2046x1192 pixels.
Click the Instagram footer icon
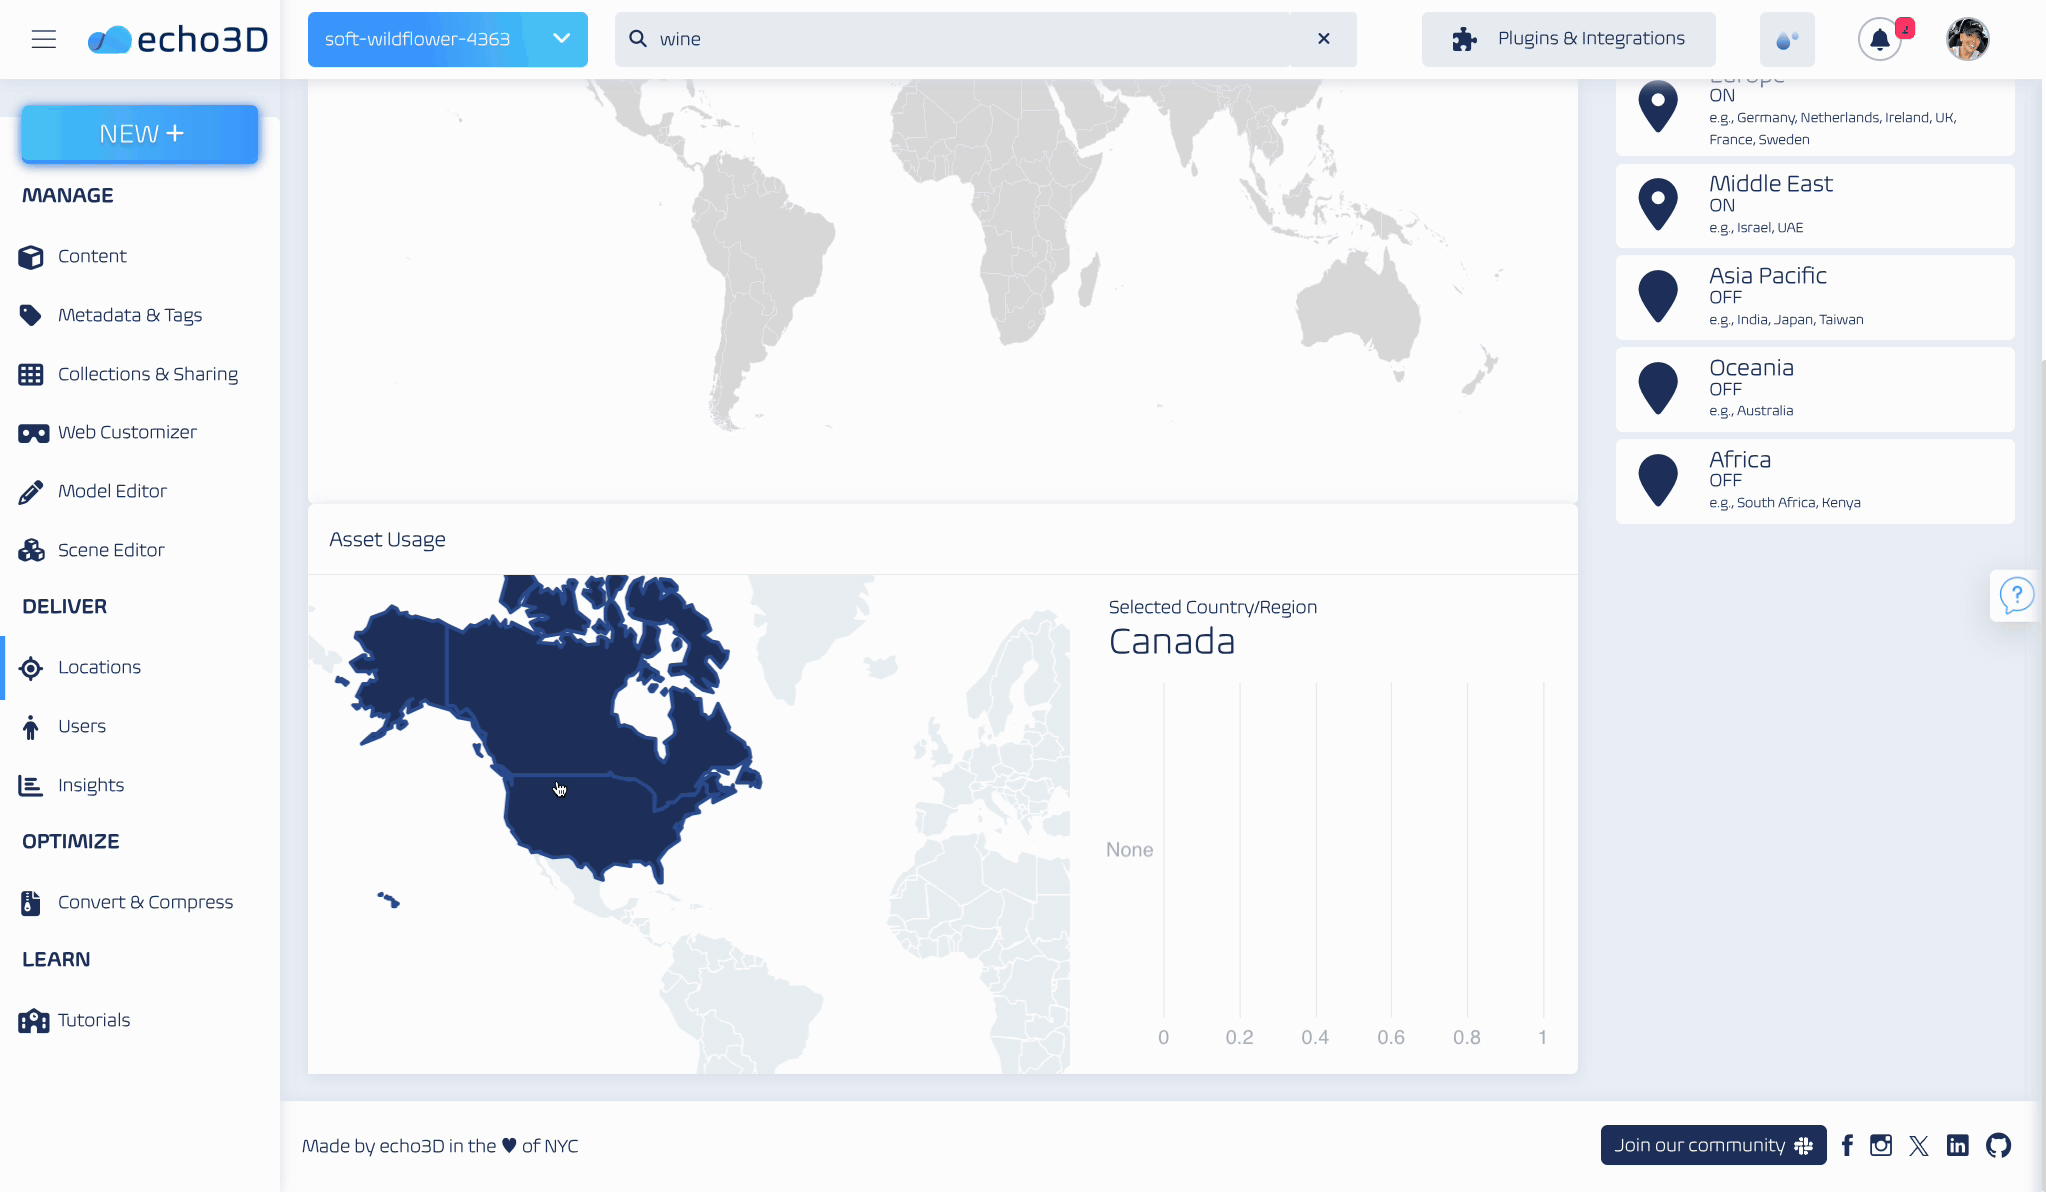tap(1880, 1145)
